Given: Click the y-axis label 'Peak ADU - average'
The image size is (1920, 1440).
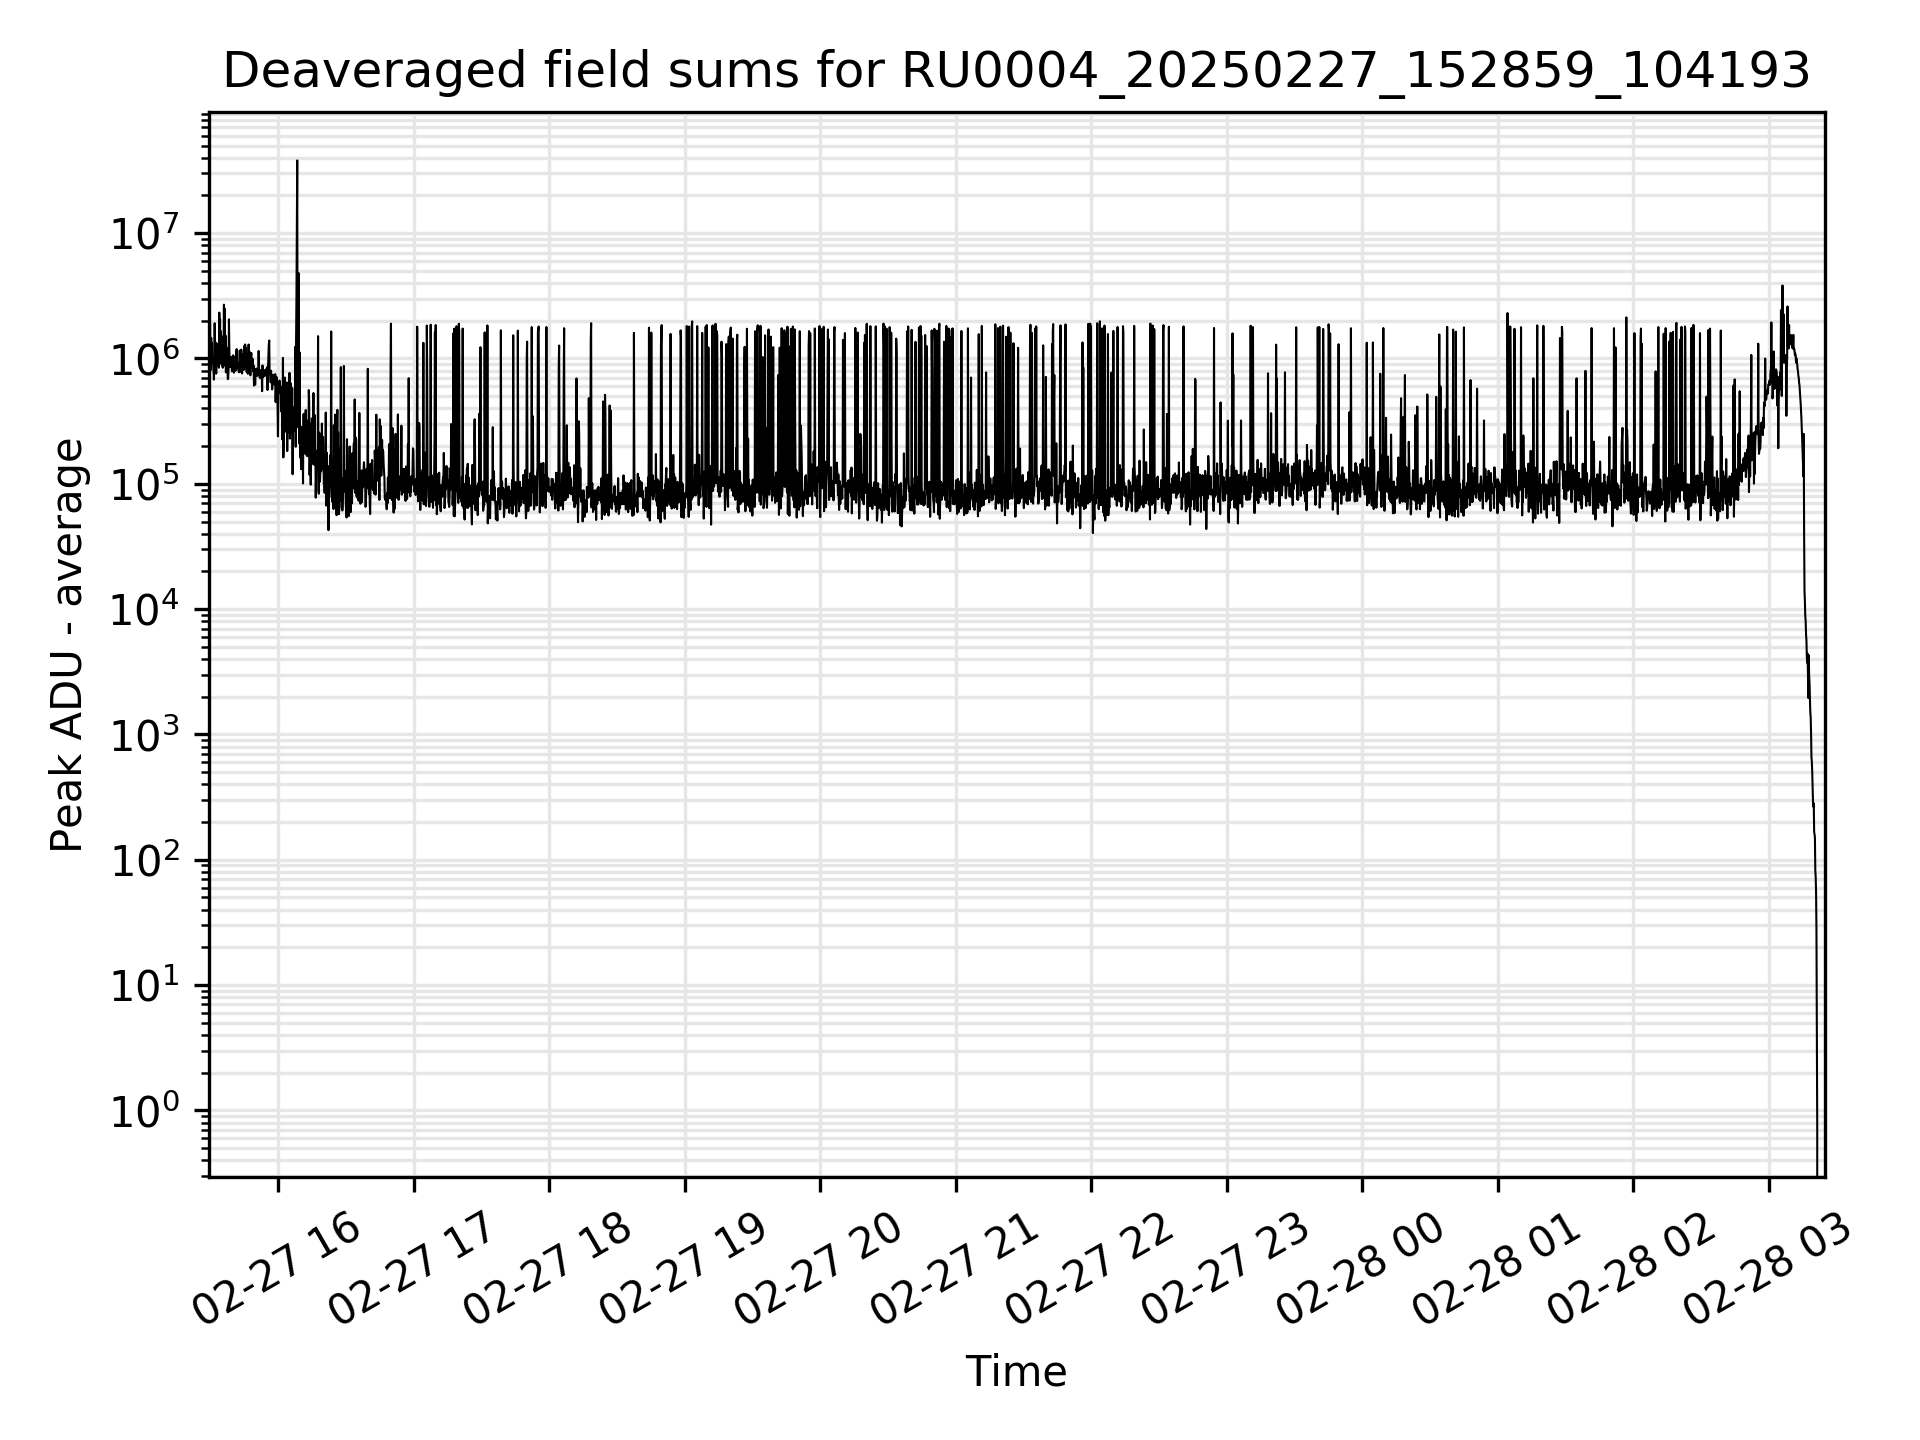Looking at the screenshot, I should (x=67, y=645).
